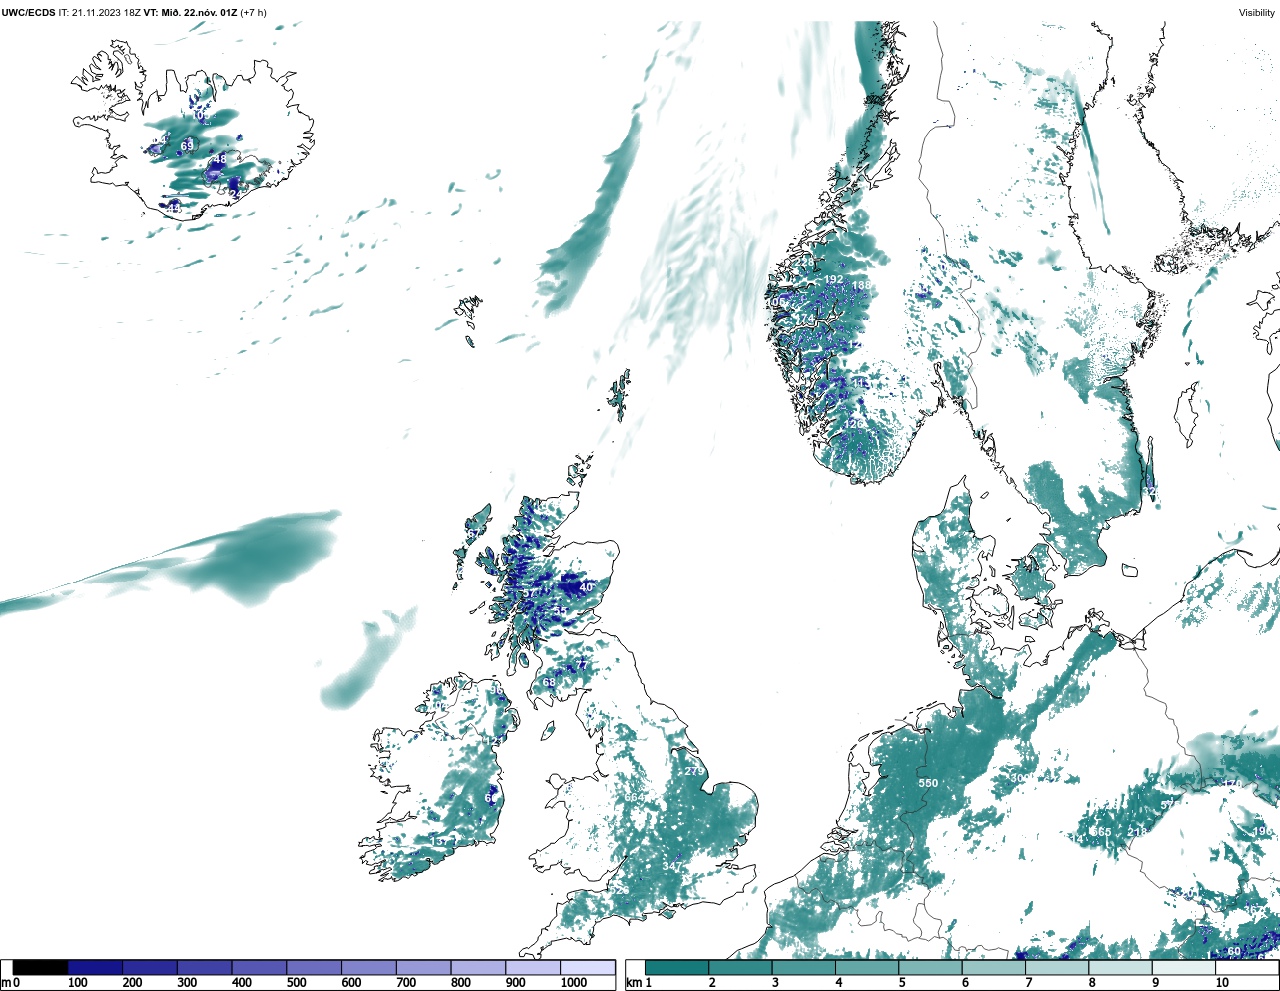
Task: Click the '48' value over Iceland
Action: [220, 159]
